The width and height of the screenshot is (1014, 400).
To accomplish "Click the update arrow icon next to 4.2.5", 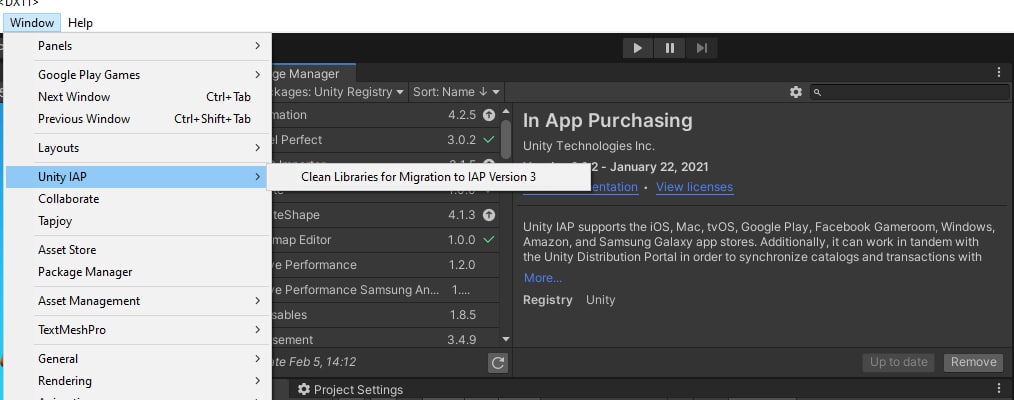I will tap(490, 115).
